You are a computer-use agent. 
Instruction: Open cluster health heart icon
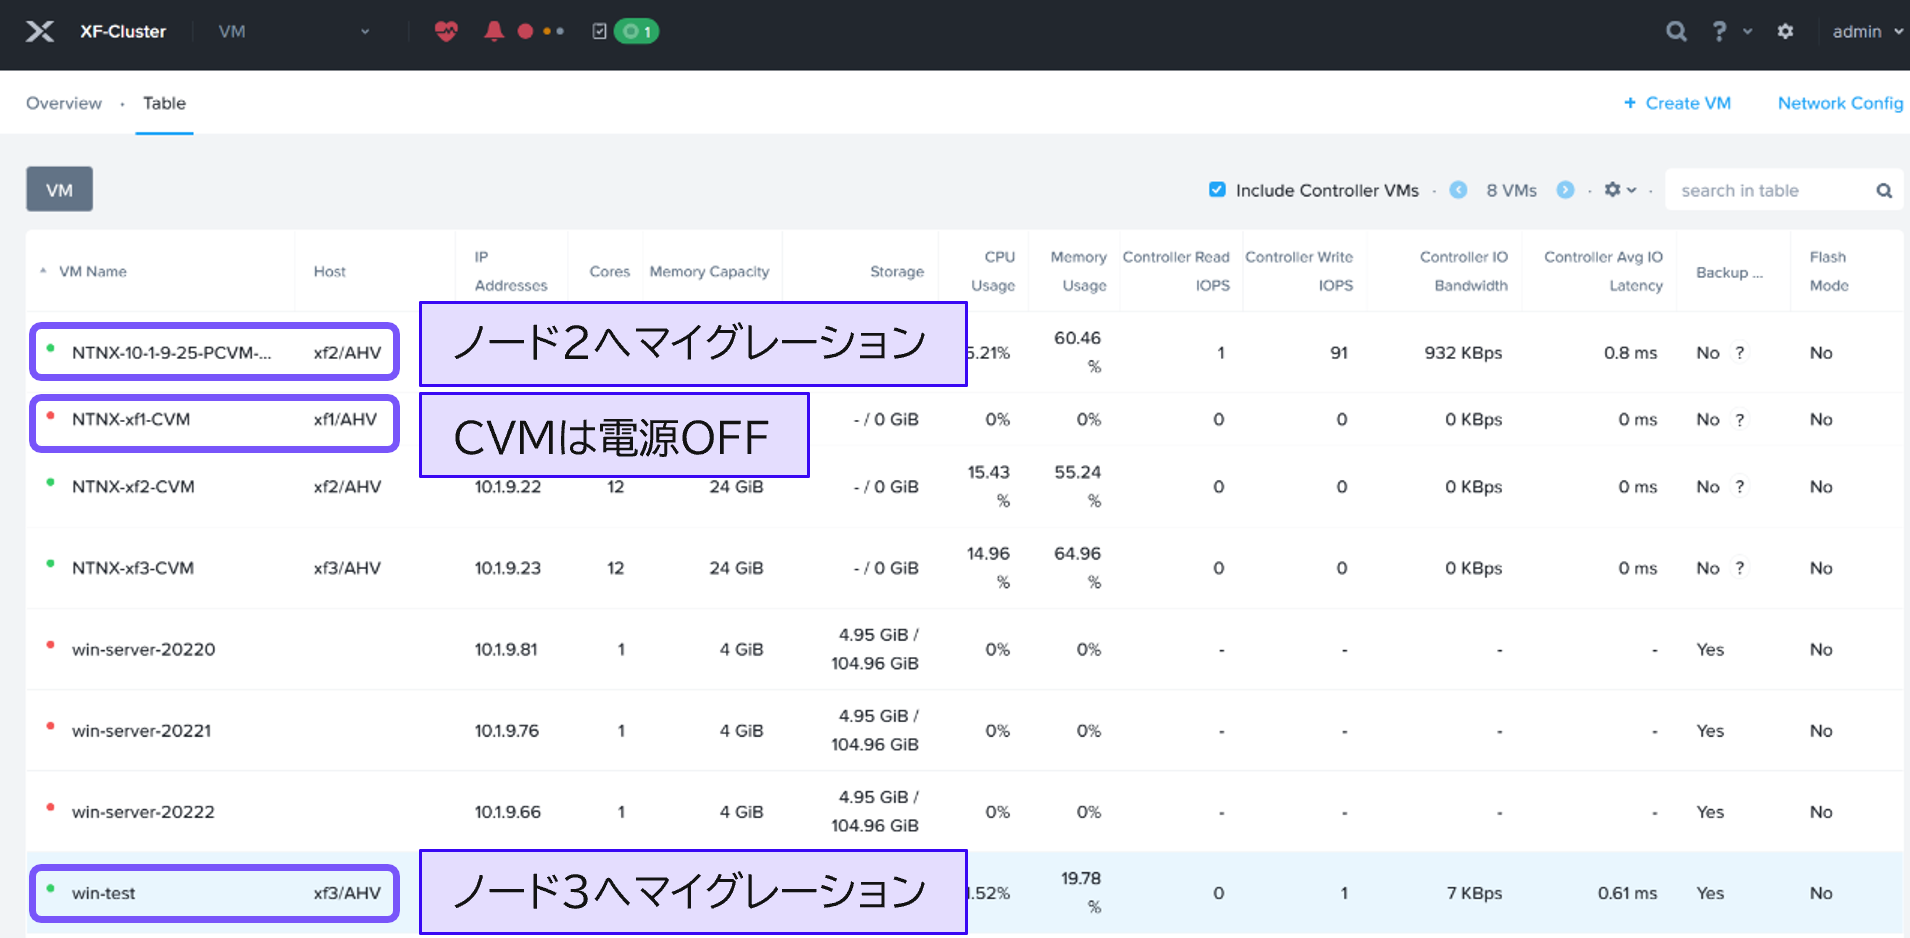446,32
